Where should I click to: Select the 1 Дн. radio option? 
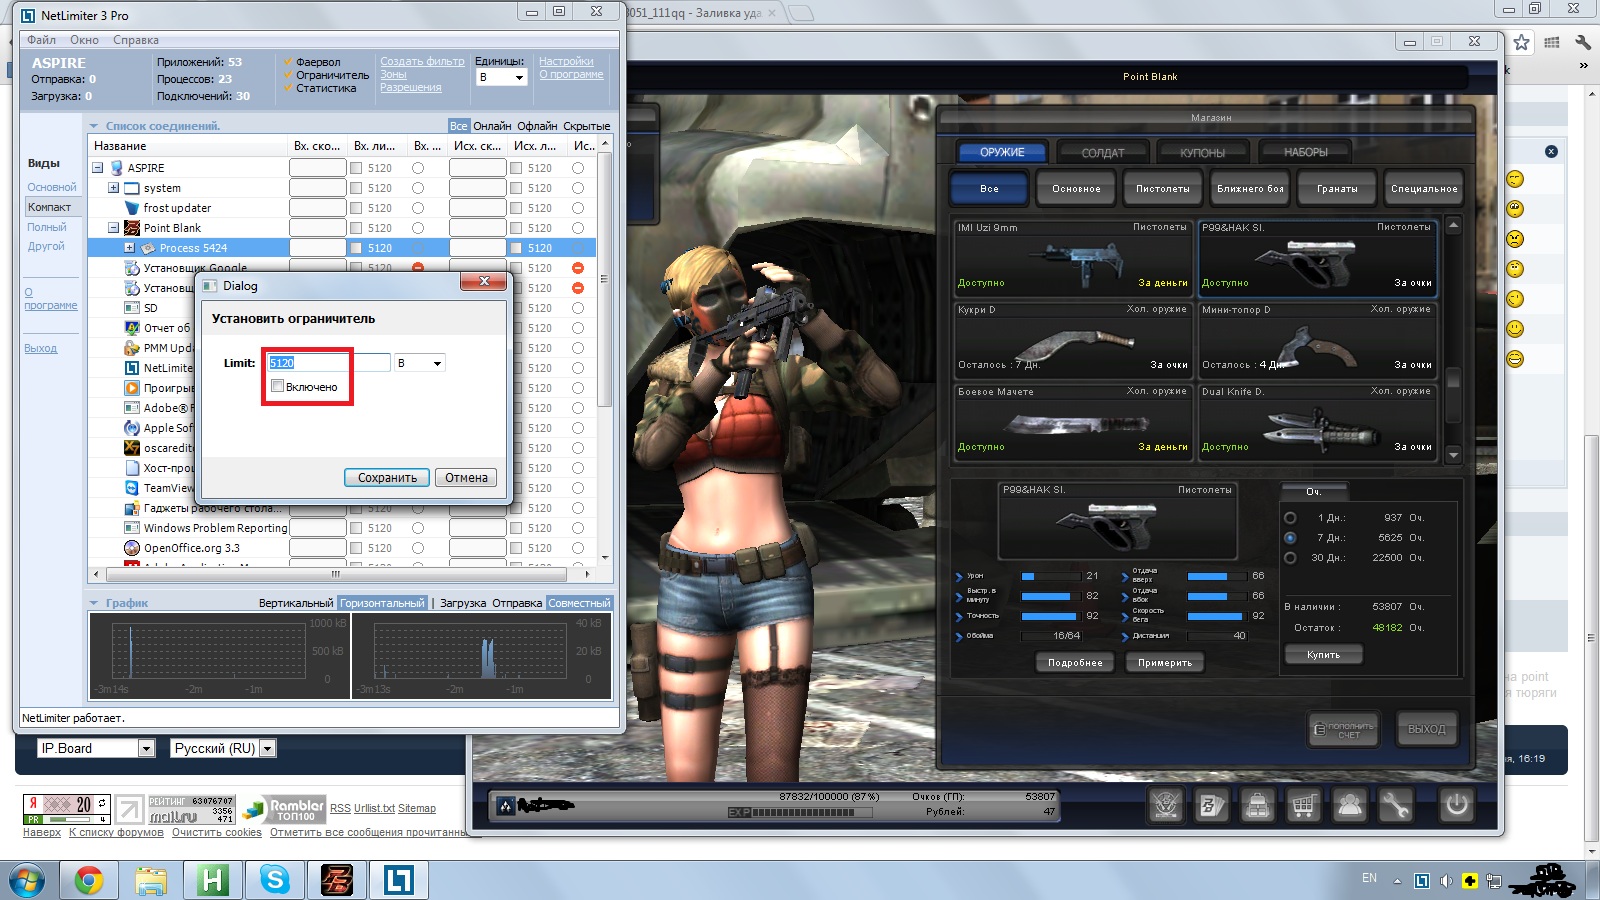(x=1290, y=518)
